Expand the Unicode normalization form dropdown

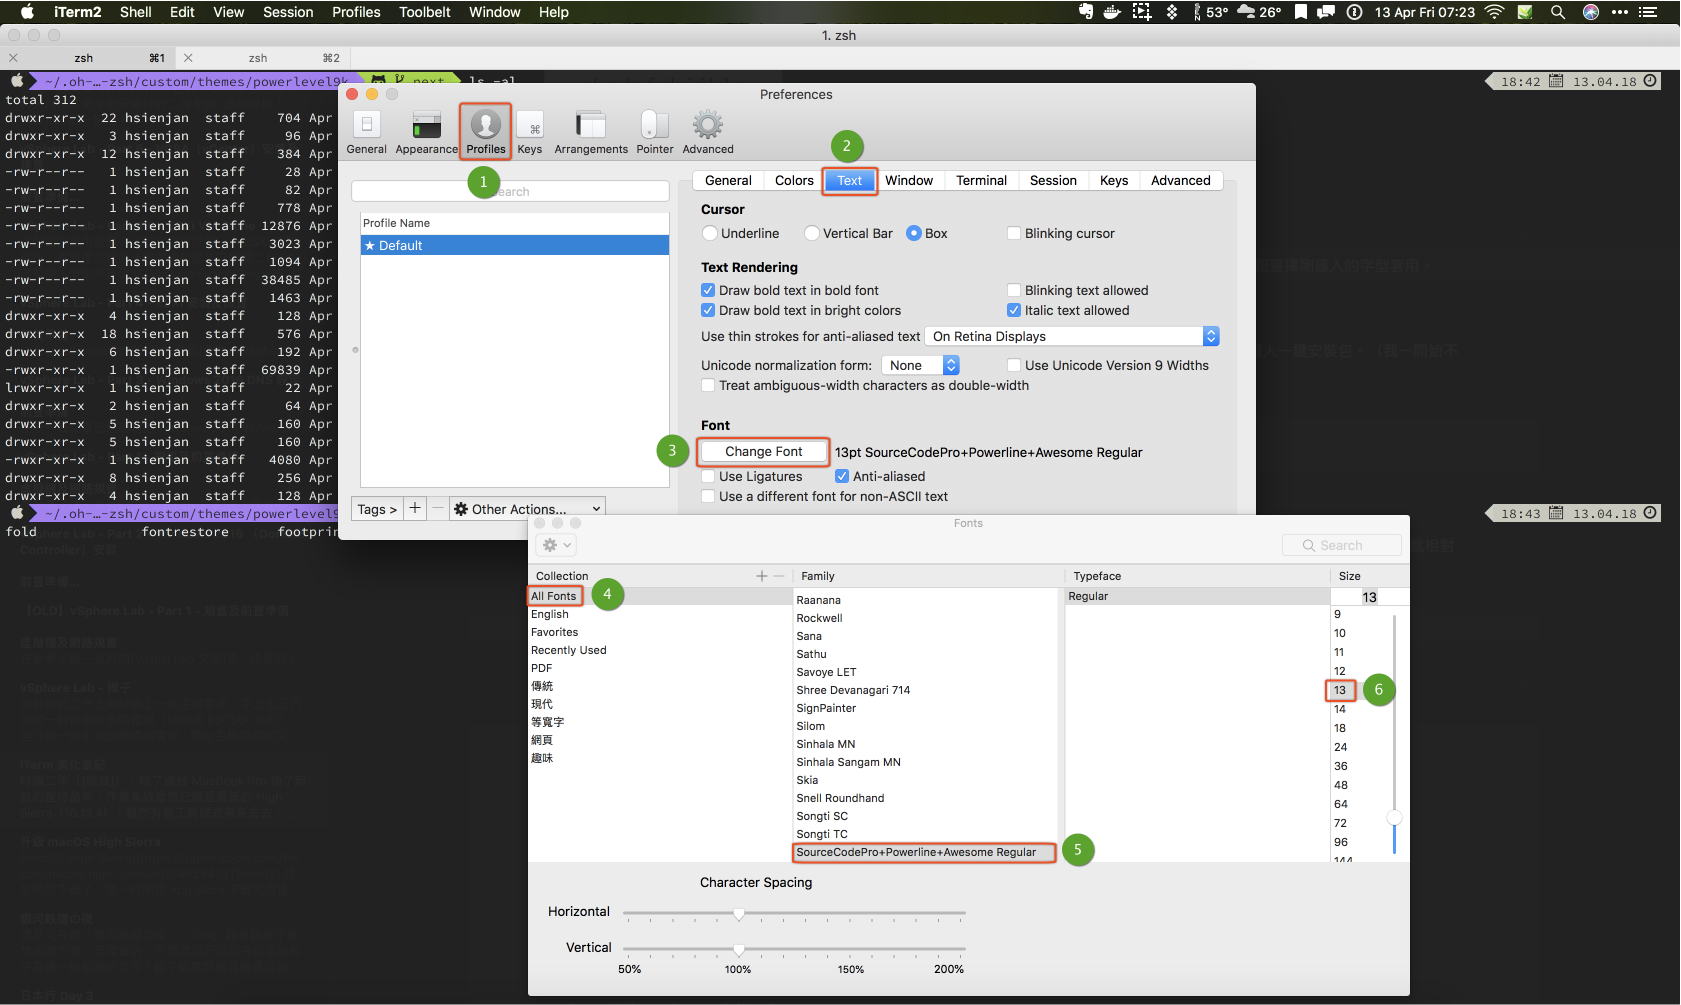click(x=920, y=365)
